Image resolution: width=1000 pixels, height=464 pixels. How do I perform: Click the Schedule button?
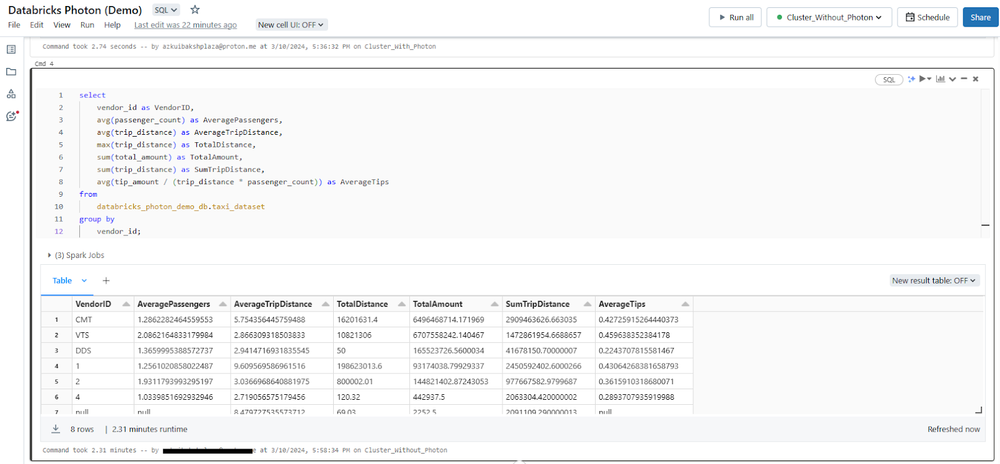pyautogui.click(x=927, y=17)
